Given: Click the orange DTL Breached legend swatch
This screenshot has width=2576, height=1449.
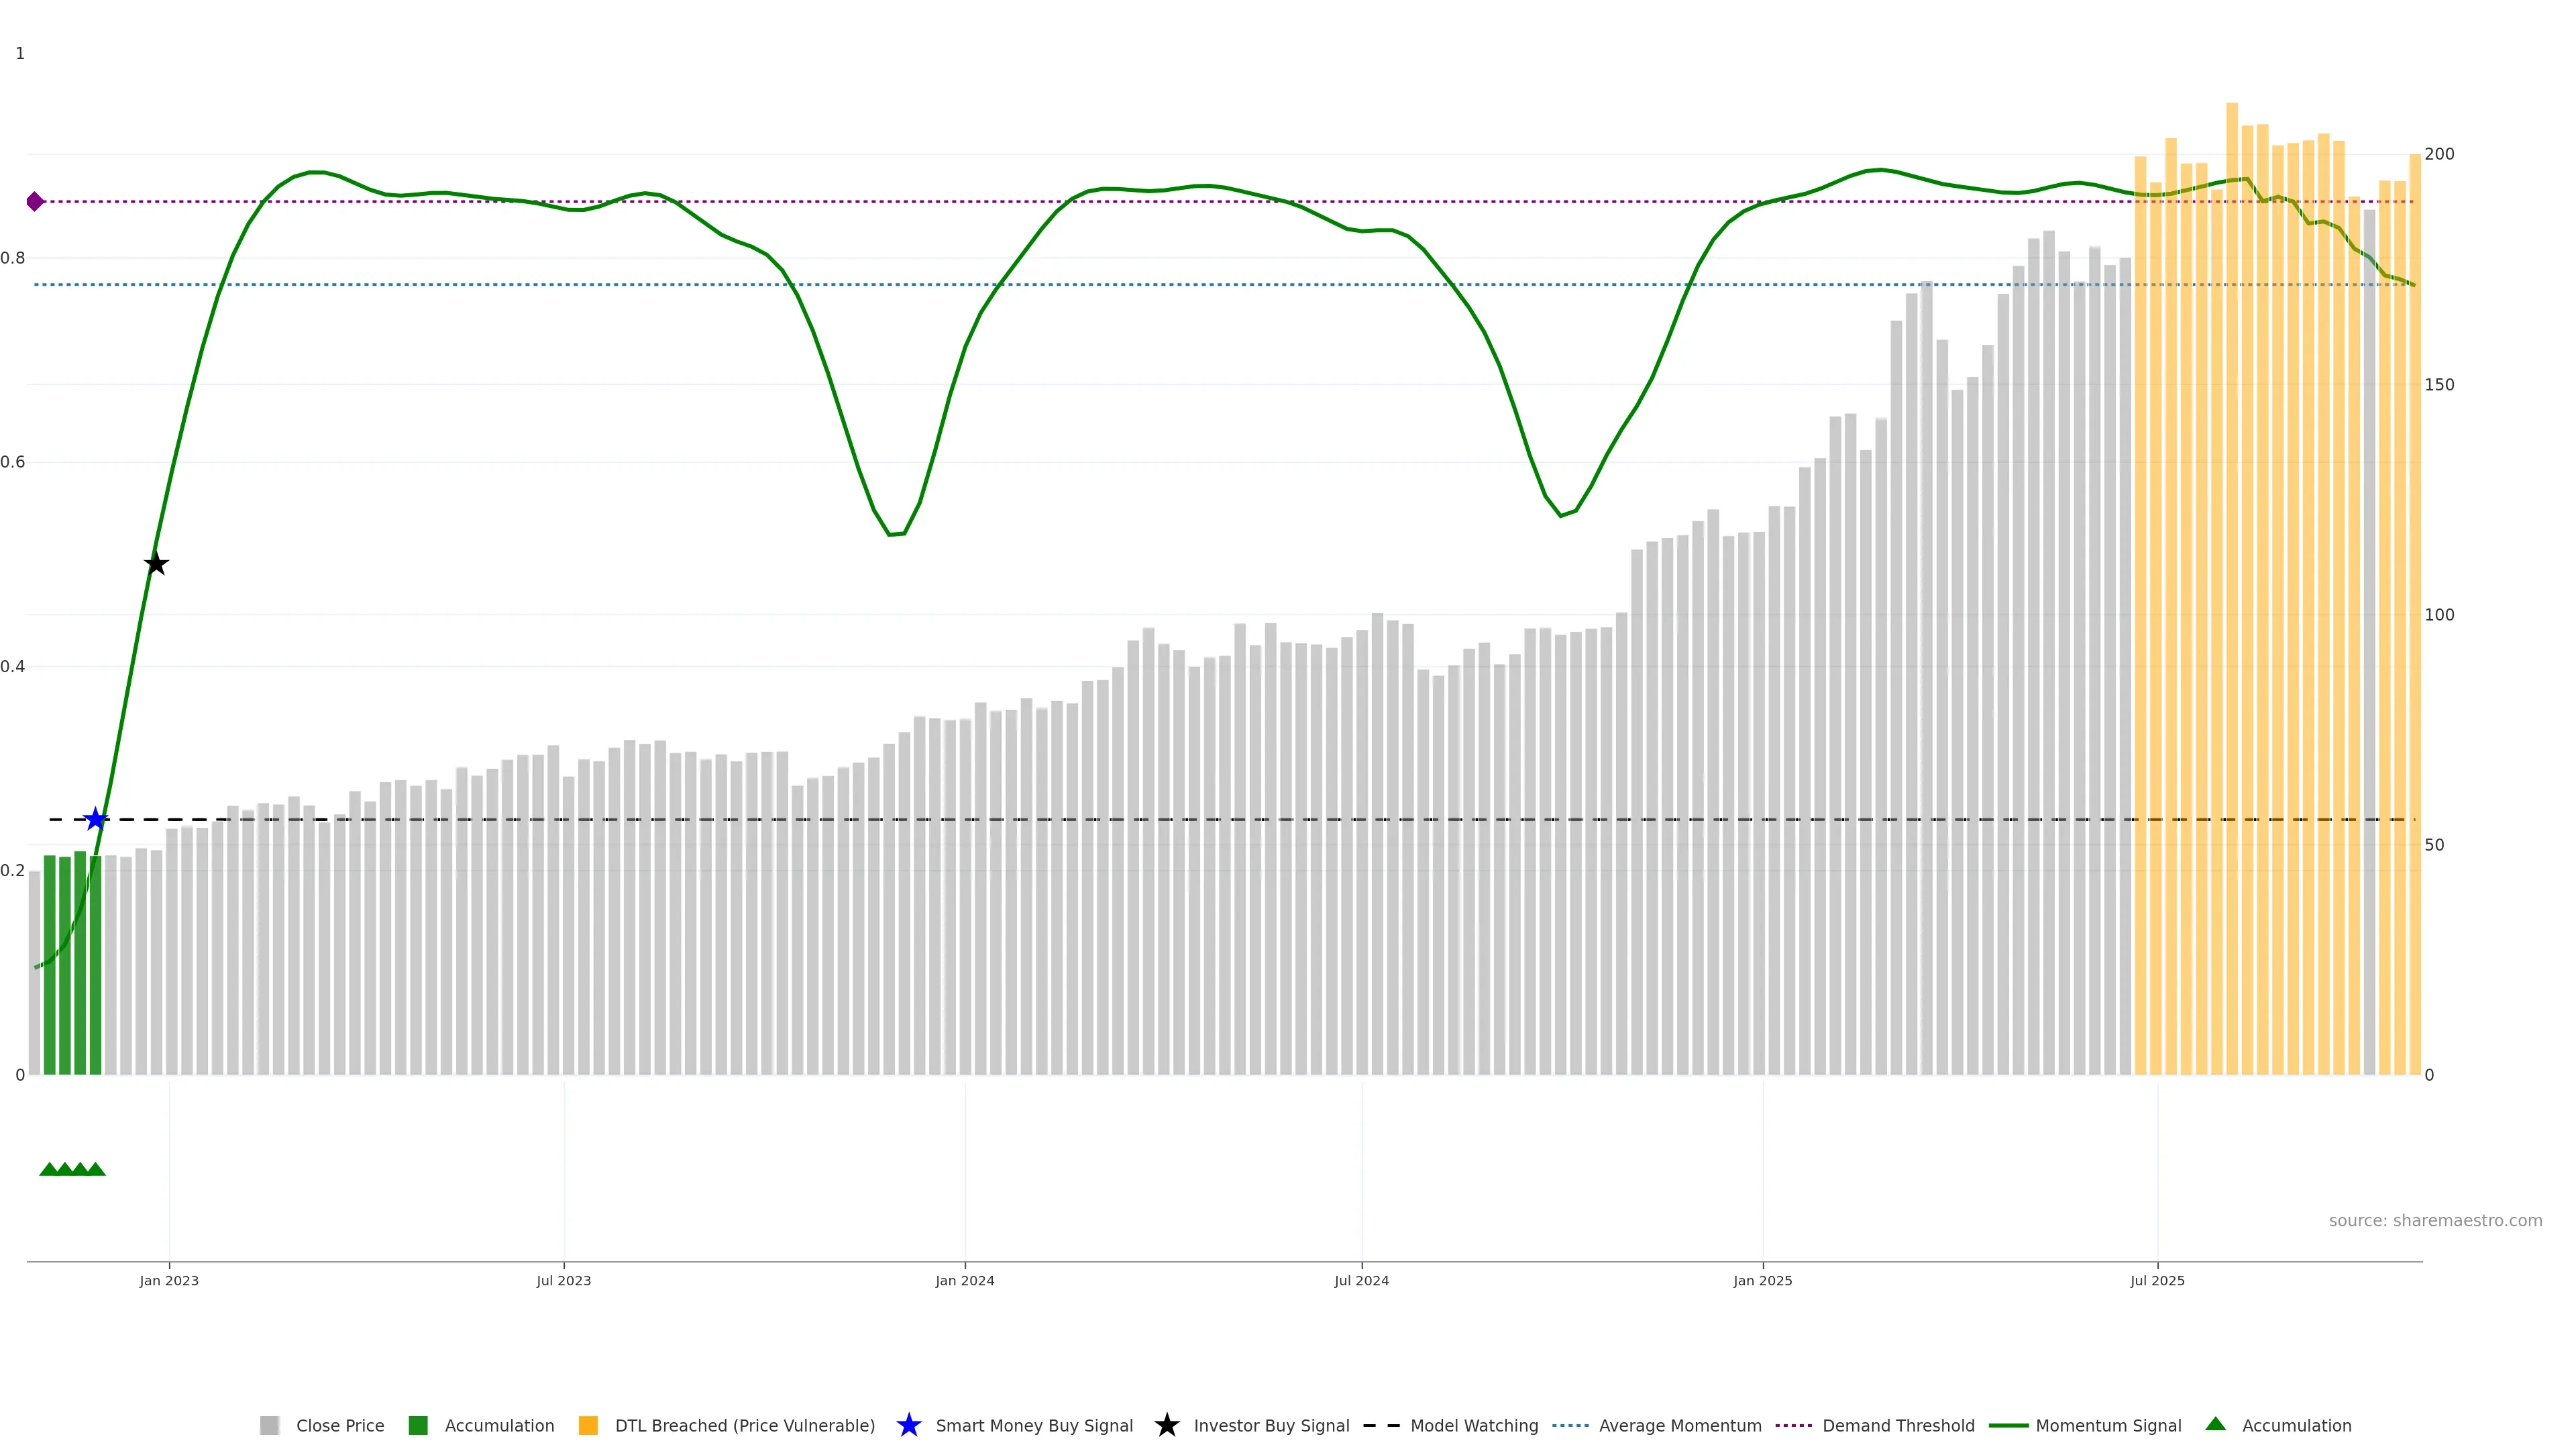Looking at the screenshot, I should [x=588, y=1425].
